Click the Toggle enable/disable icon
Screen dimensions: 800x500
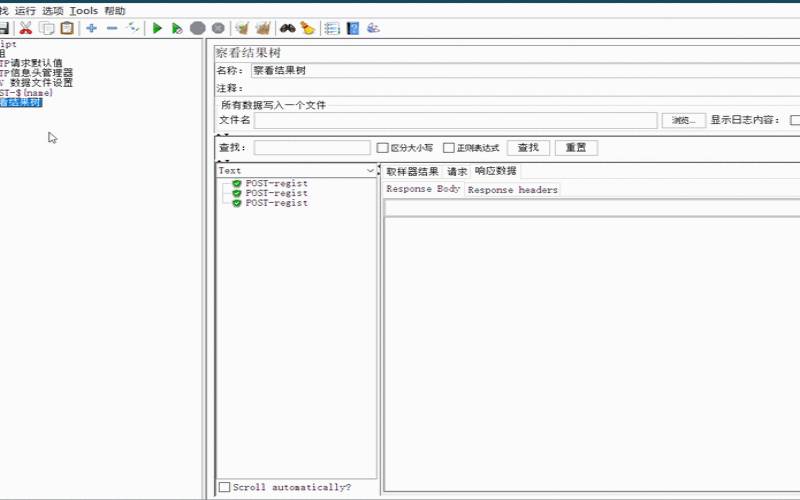click(x=133, y=28)
